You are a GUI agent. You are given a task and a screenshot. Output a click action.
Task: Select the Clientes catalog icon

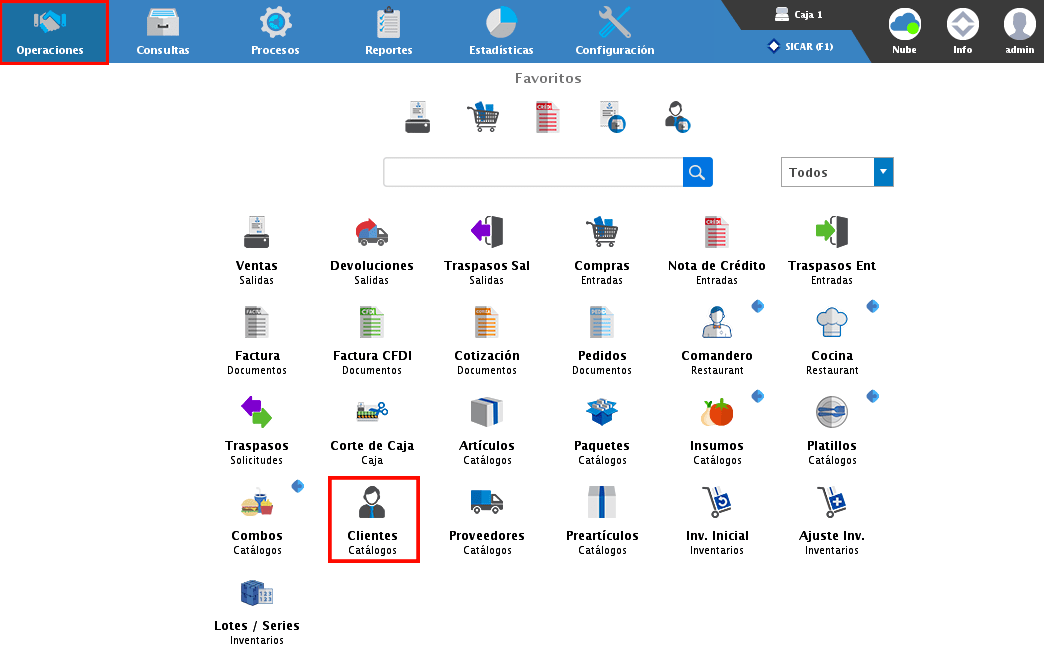pyautogui.click(x=372, y=503)
